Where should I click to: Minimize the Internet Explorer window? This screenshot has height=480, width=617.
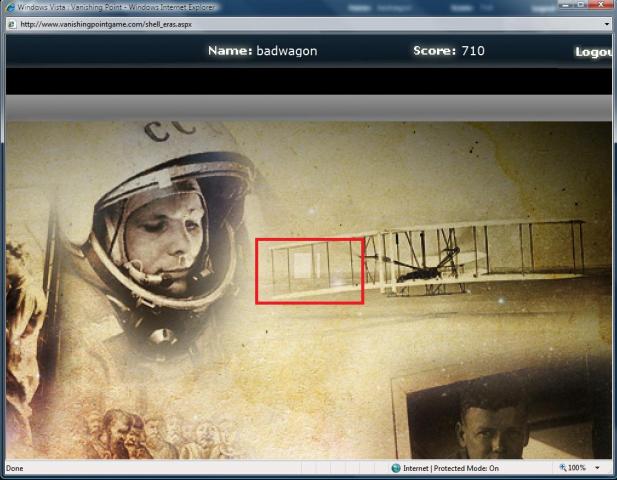[x=567, y=5]
